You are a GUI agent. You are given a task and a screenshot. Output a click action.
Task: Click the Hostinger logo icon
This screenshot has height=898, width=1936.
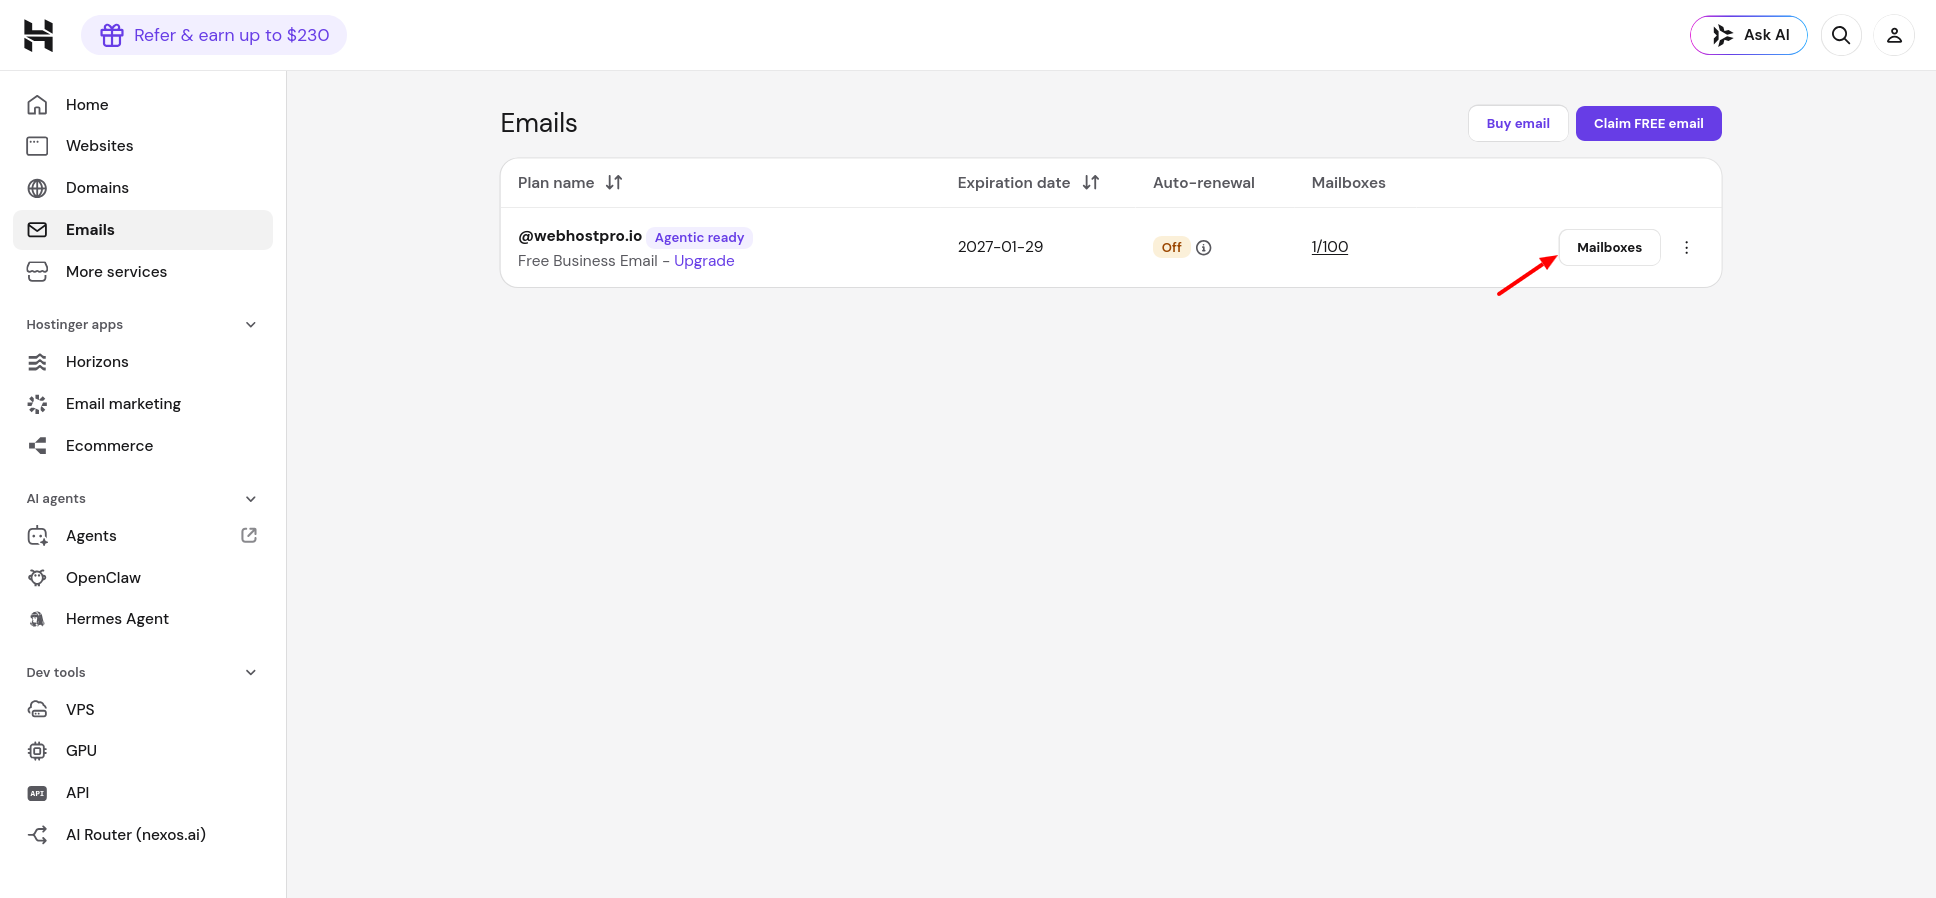point(38,35)
